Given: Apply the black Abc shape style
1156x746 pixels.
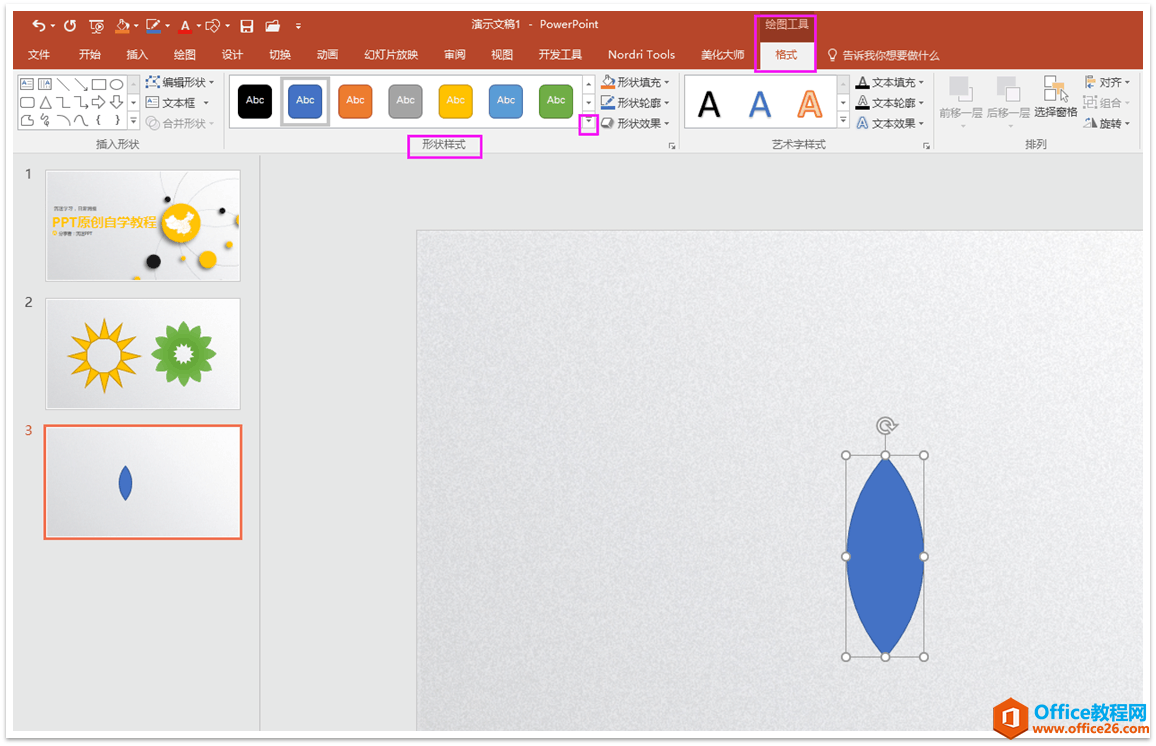Looking at the screenshot, I should tap(255, 101).
